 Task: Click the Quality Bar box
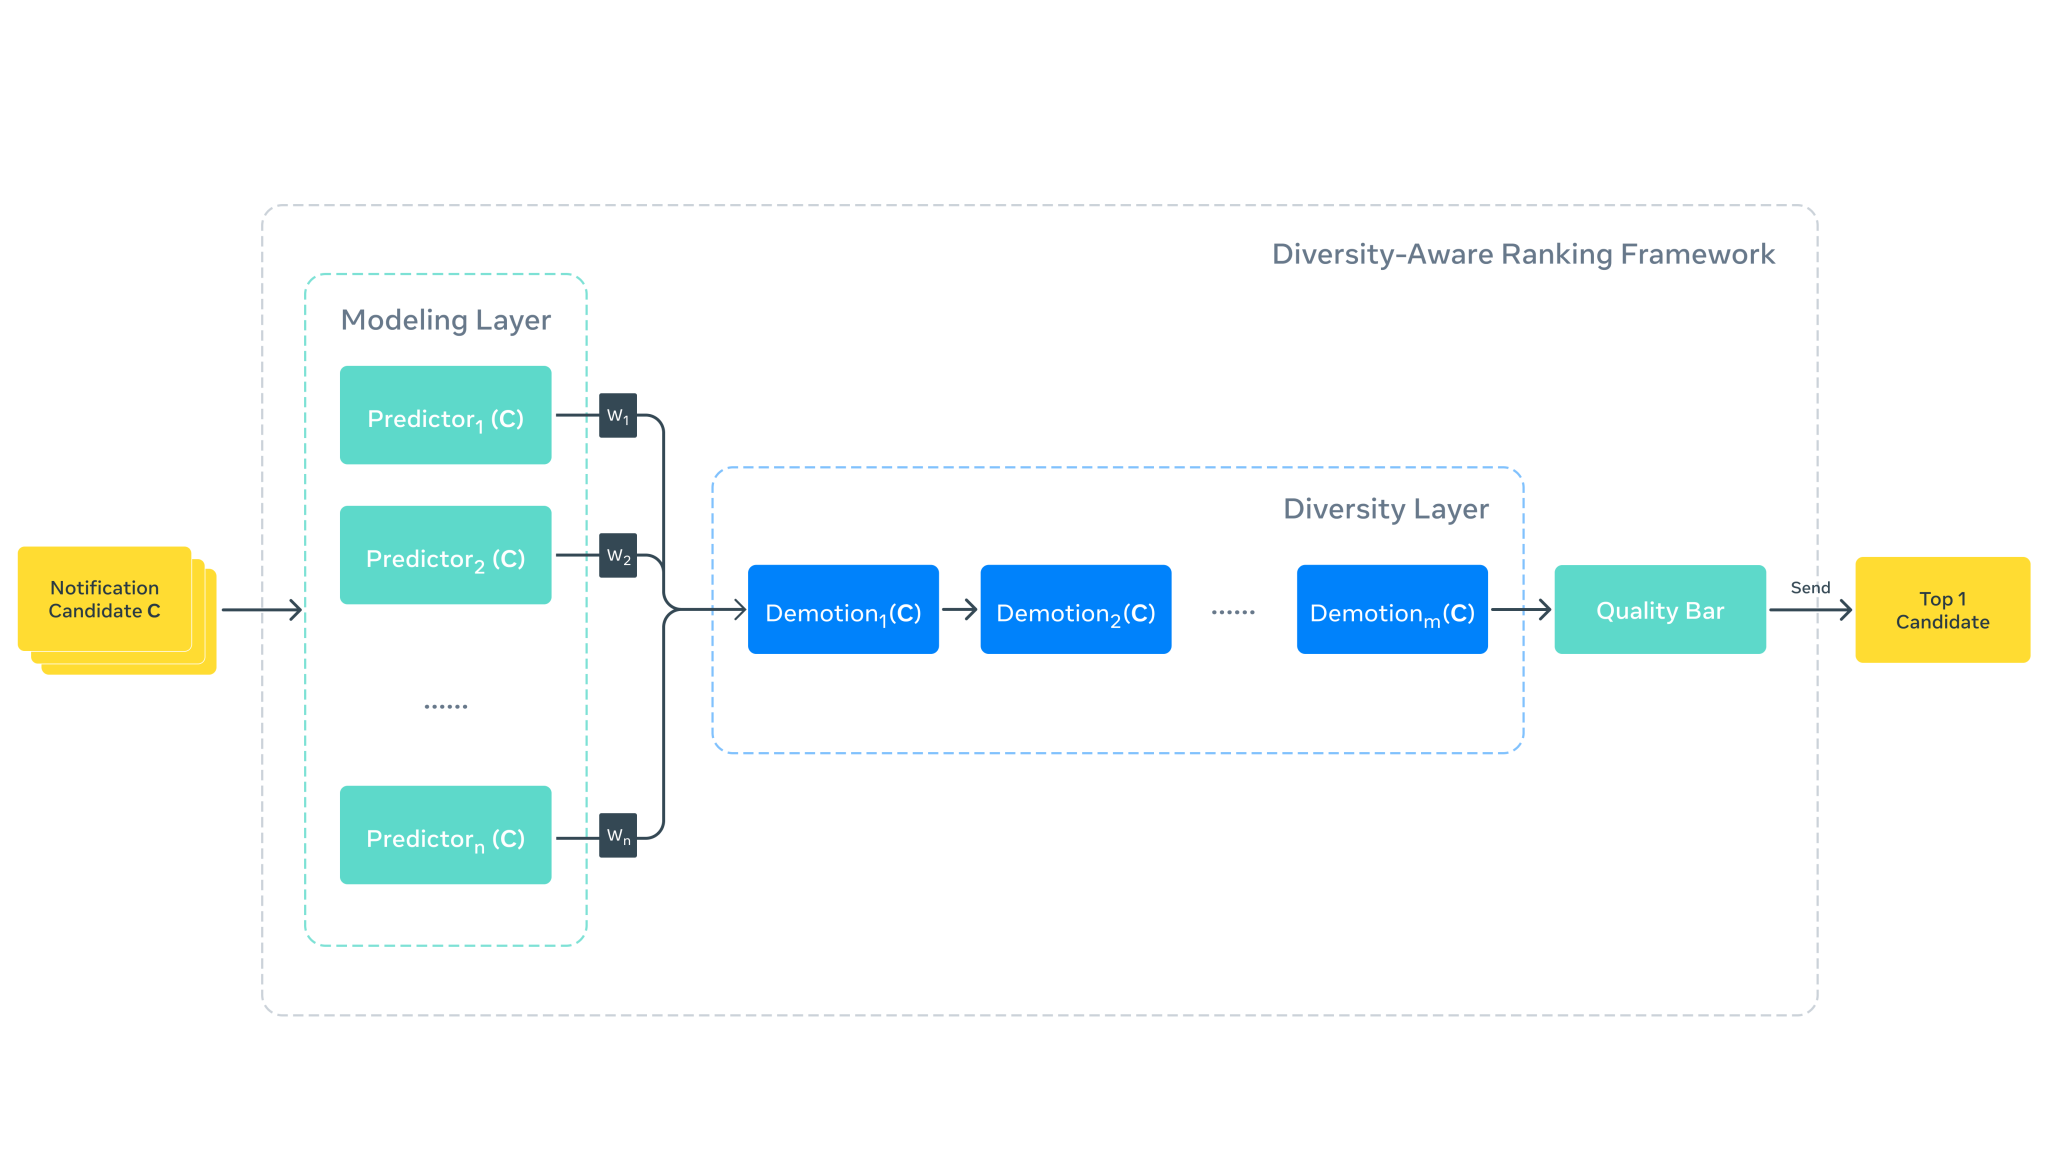(1660, 610)
